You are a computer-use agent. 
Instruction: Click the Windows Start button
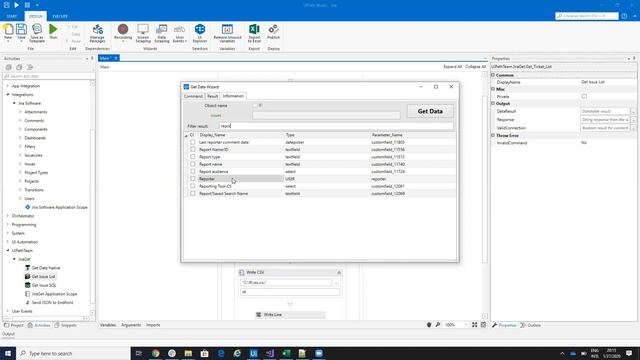pos(8,353)
